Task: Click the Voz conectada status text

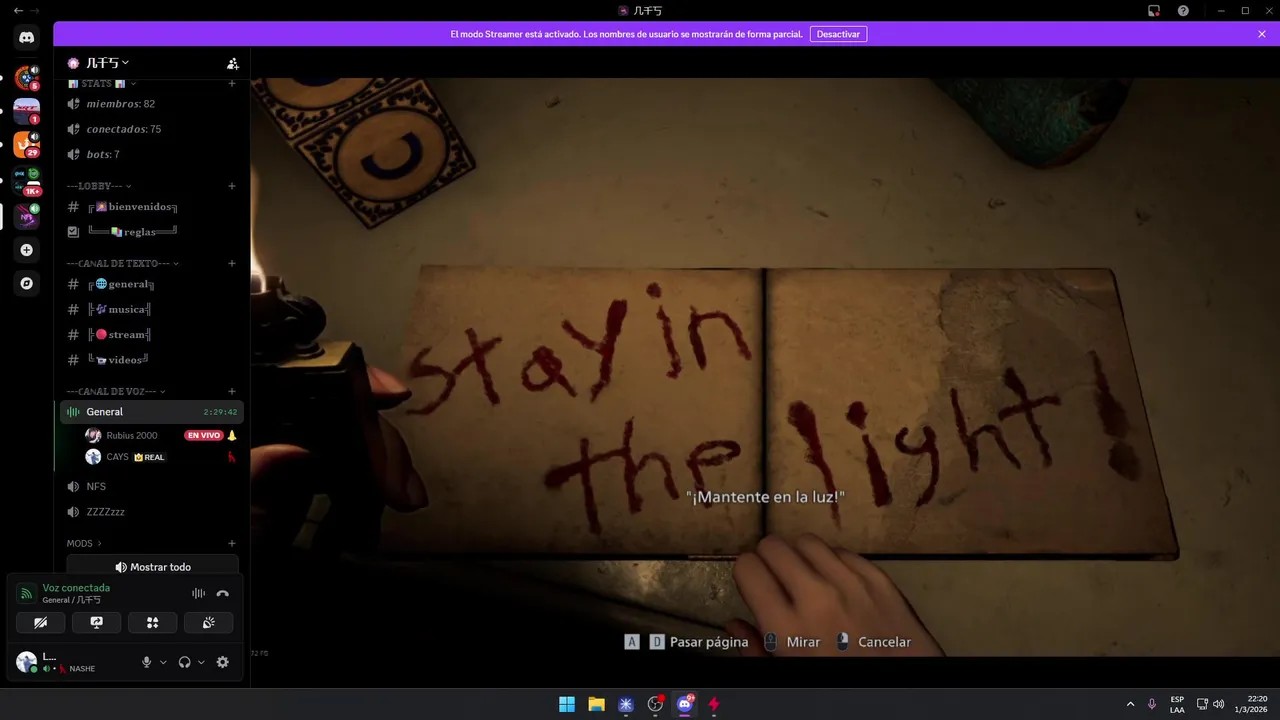Action: tap(76, 588)
